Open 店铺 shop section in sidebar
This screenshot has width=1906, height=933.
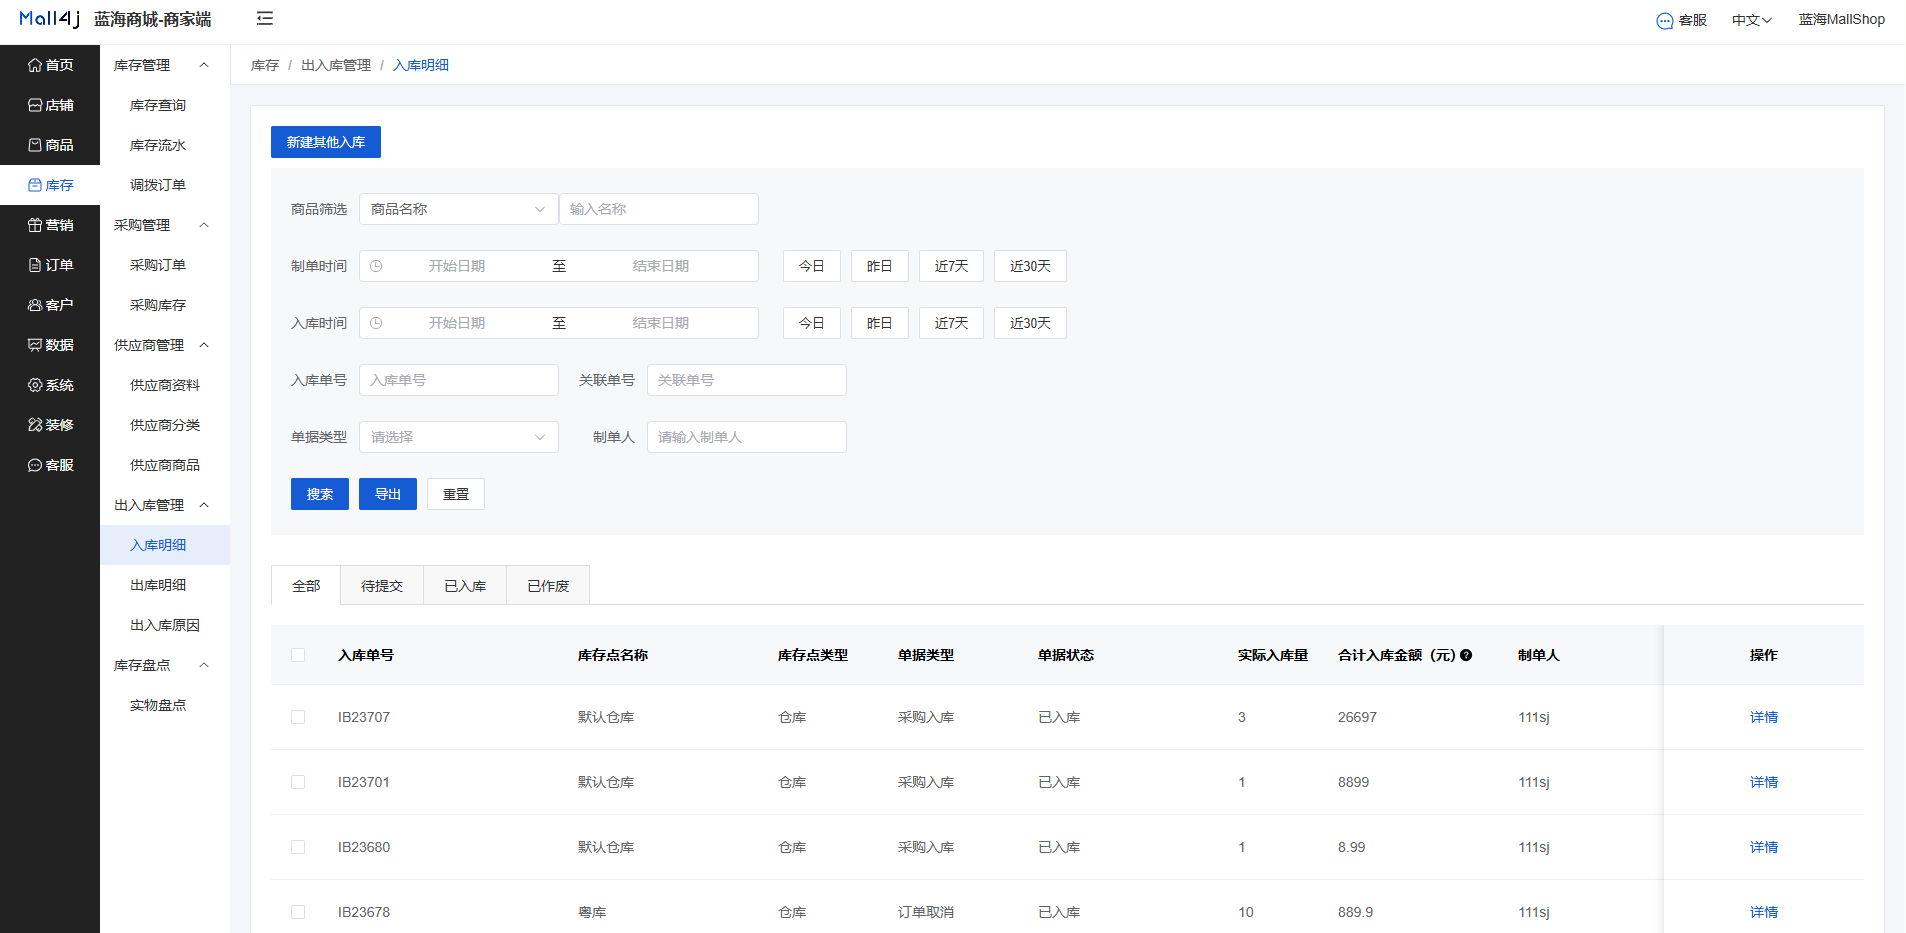[50, 105]
